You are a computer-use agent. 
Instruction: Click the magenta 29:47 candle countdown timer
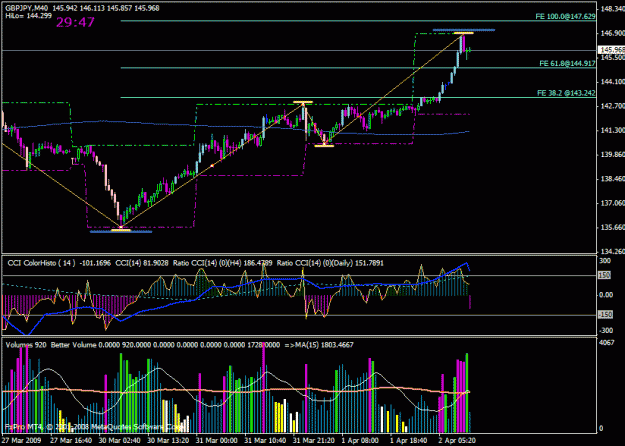click(x=75, y=22)
